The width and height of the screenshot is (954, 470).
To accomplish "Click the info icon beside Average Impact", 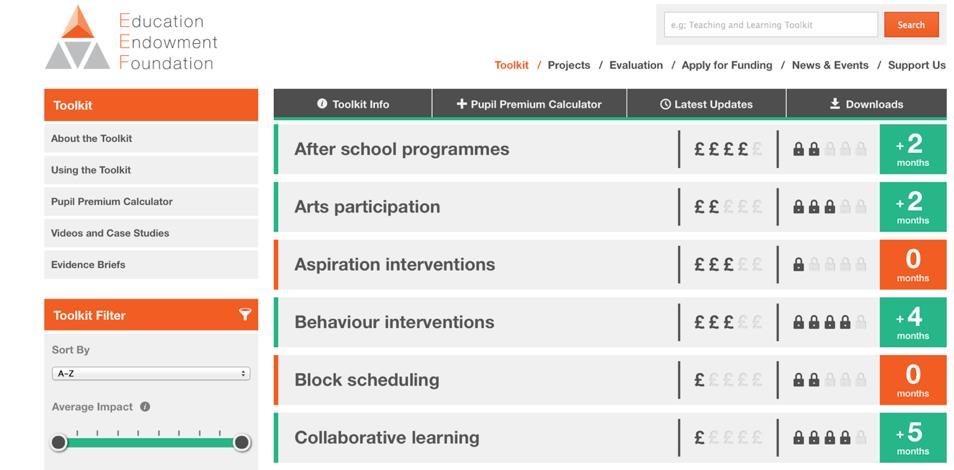I will click(145, 407).
